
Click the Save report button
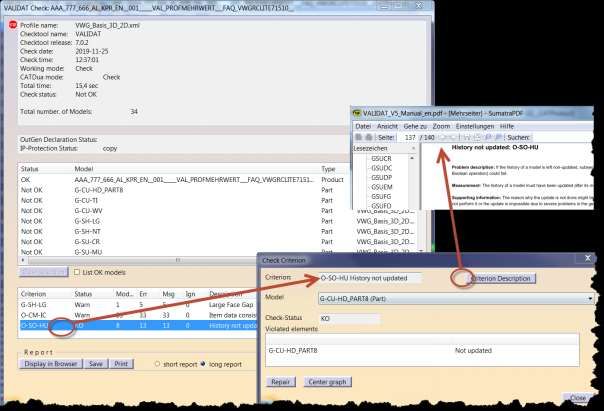96,364
